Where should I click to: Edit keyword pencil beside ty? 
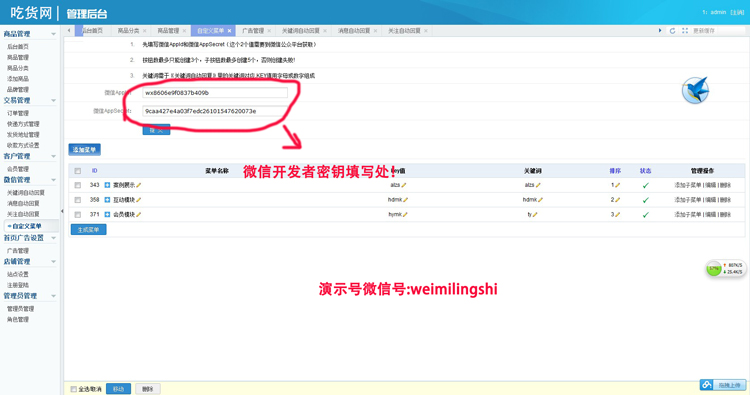(535, 215)
